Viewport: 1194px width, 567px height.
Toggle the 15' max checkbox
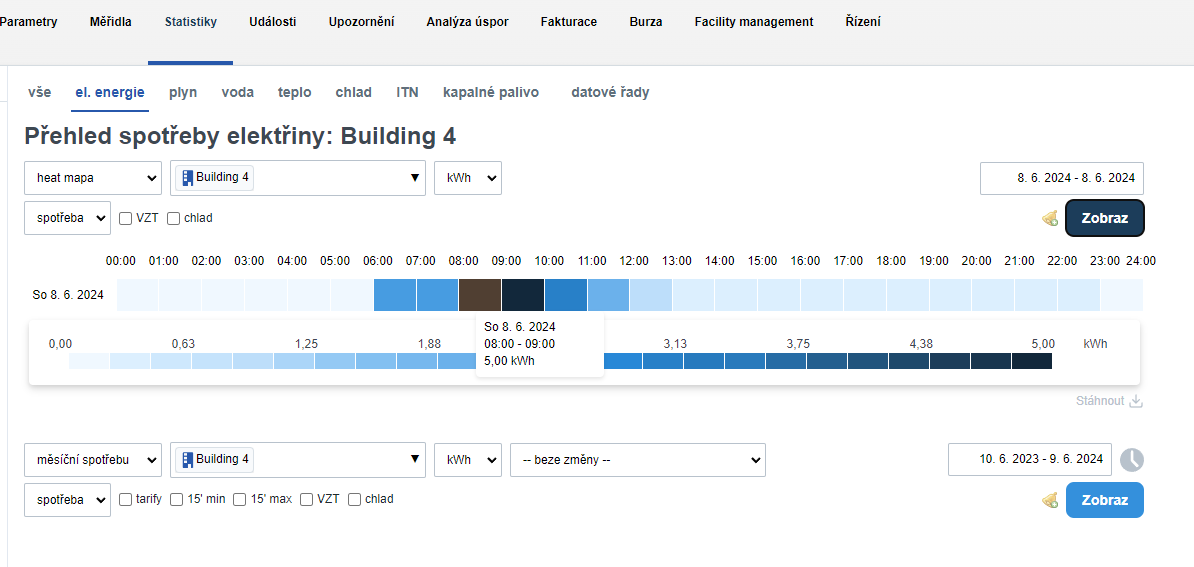click(240, 500)
